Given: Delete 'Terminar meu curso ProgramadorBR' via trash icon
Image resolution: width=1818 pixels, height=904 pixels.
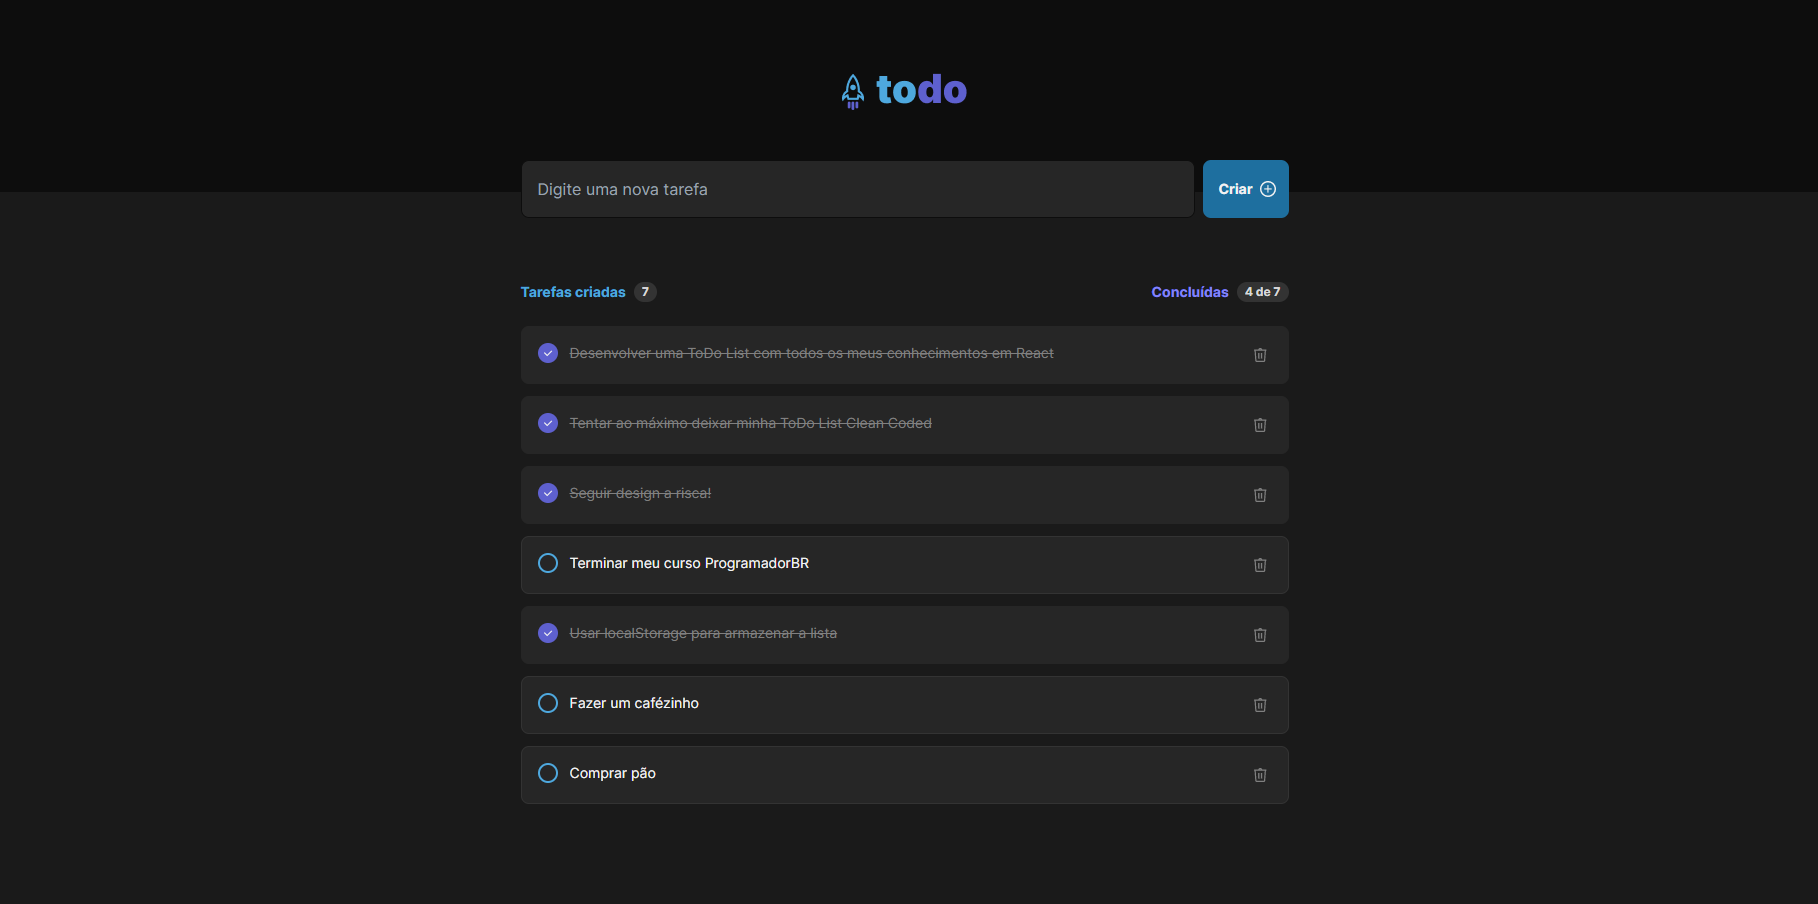Looking at the screenshot, I should [x=1259, y=564].
